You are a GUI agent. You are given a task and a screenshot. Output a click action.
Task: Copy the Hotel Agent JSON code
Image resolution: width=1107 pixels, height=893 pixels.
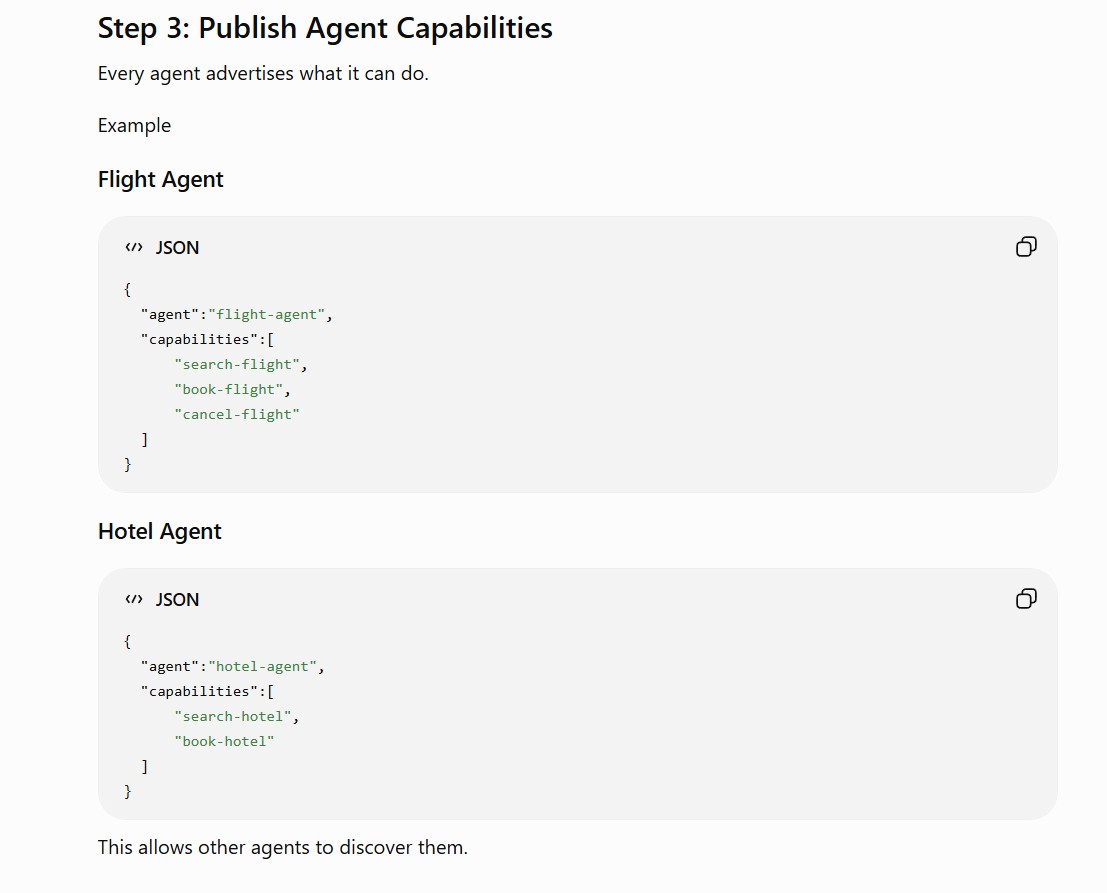point(1026,599)
